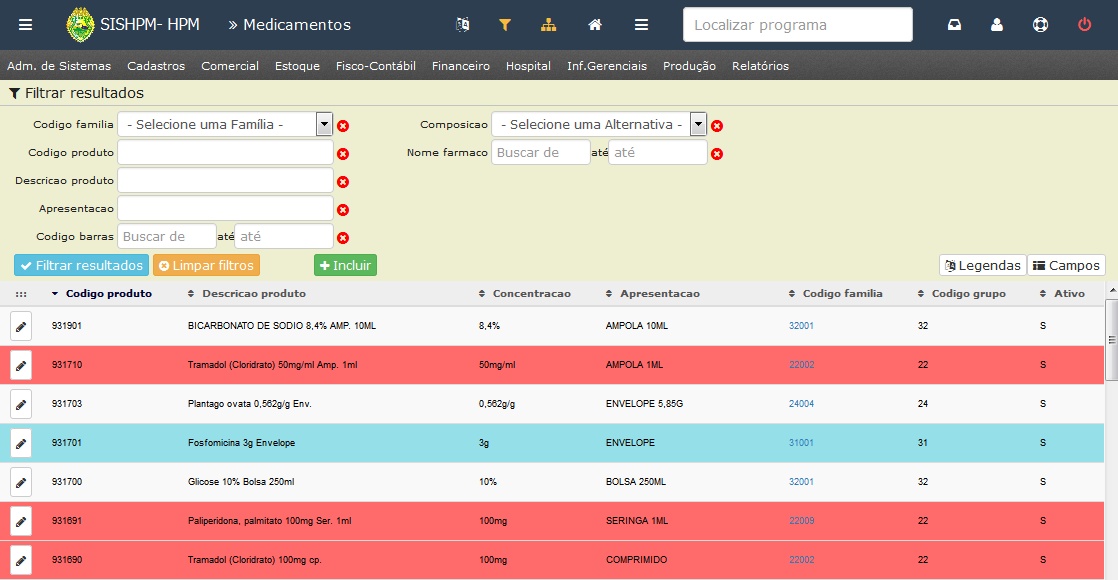Open Inf.Gerenciais menu
Screen dimensions: 1118x580
tap(607, 66)
